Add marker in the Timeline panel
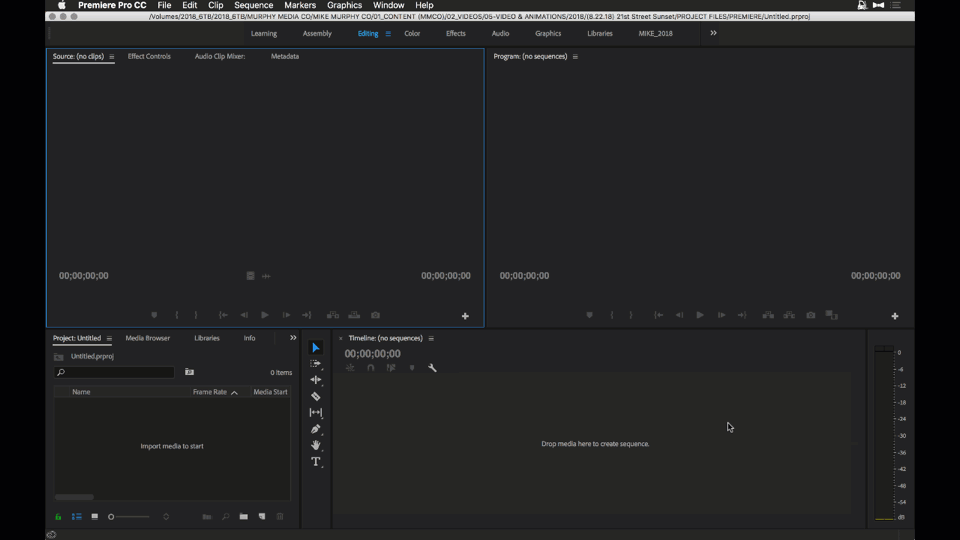 pyautogui.click(x=411, y=368)
